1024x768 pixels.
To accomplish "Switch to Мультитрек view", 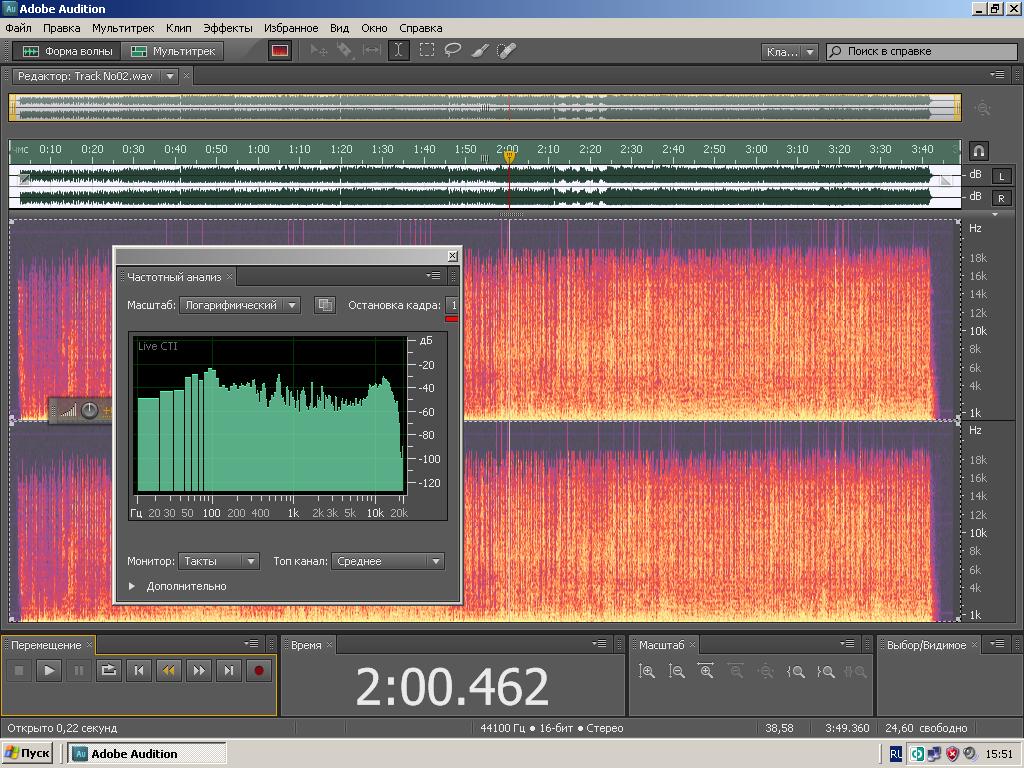I will 174,51.
